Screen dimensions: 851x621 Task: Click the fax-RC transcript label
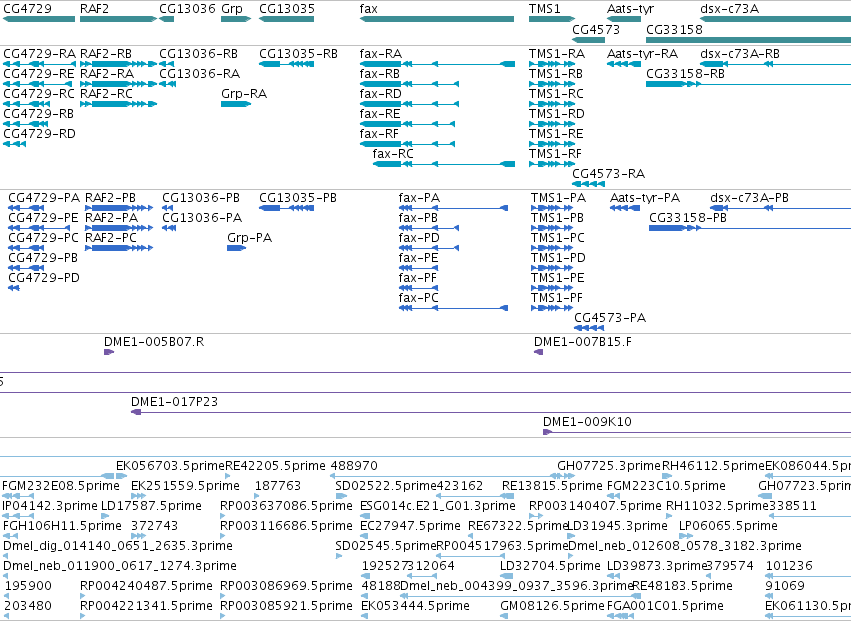click(x=393, y=154)
